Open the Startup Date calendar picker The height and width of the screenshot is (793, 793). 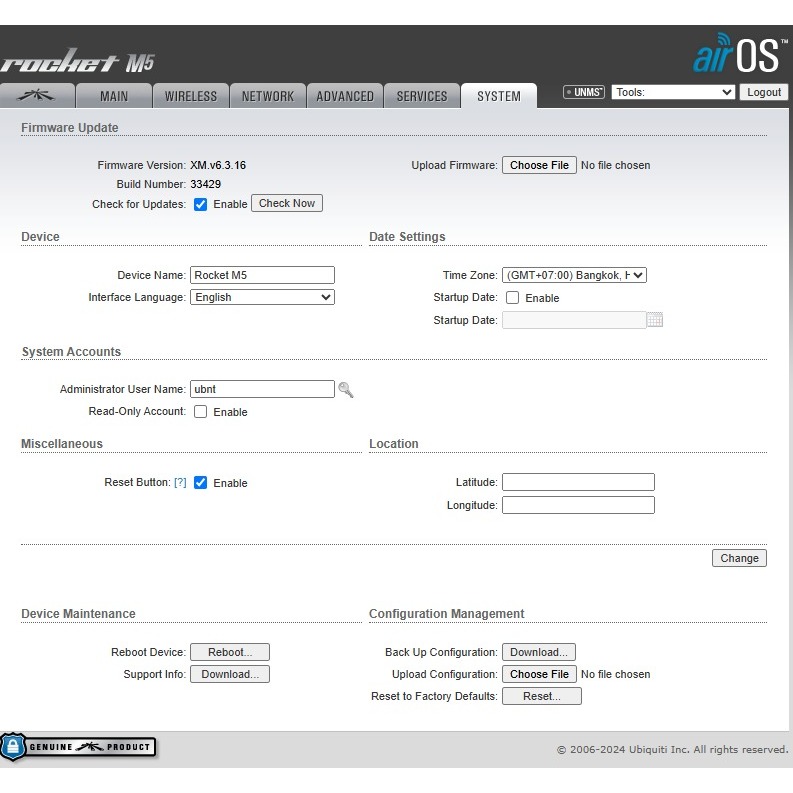(x=655, y=320)
